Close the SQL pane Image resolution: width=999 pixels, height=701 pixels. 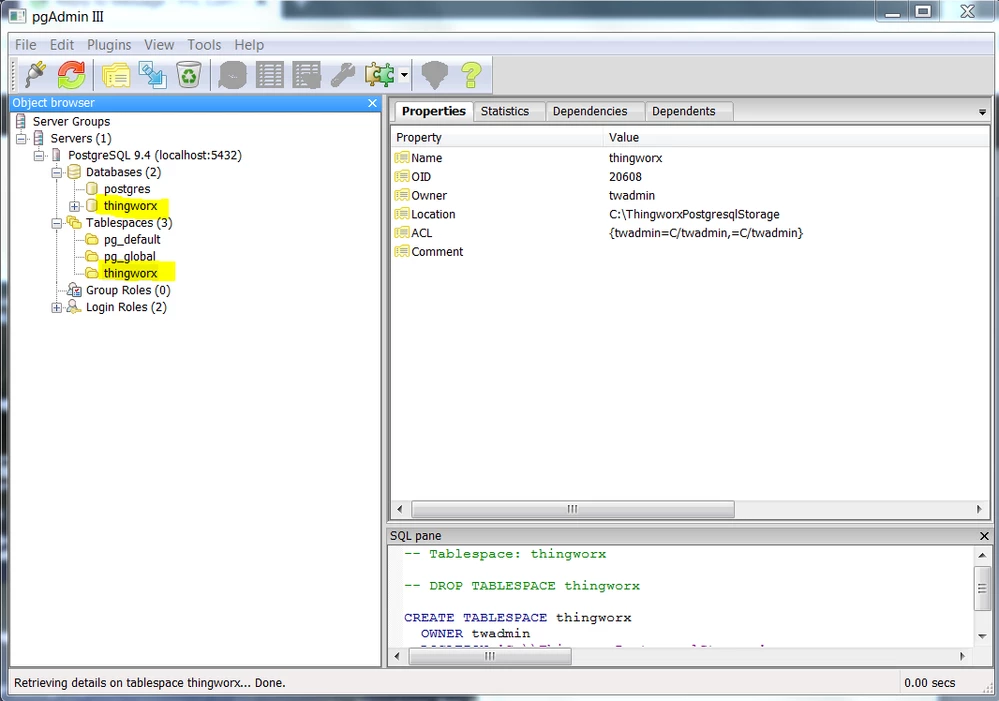984,536
